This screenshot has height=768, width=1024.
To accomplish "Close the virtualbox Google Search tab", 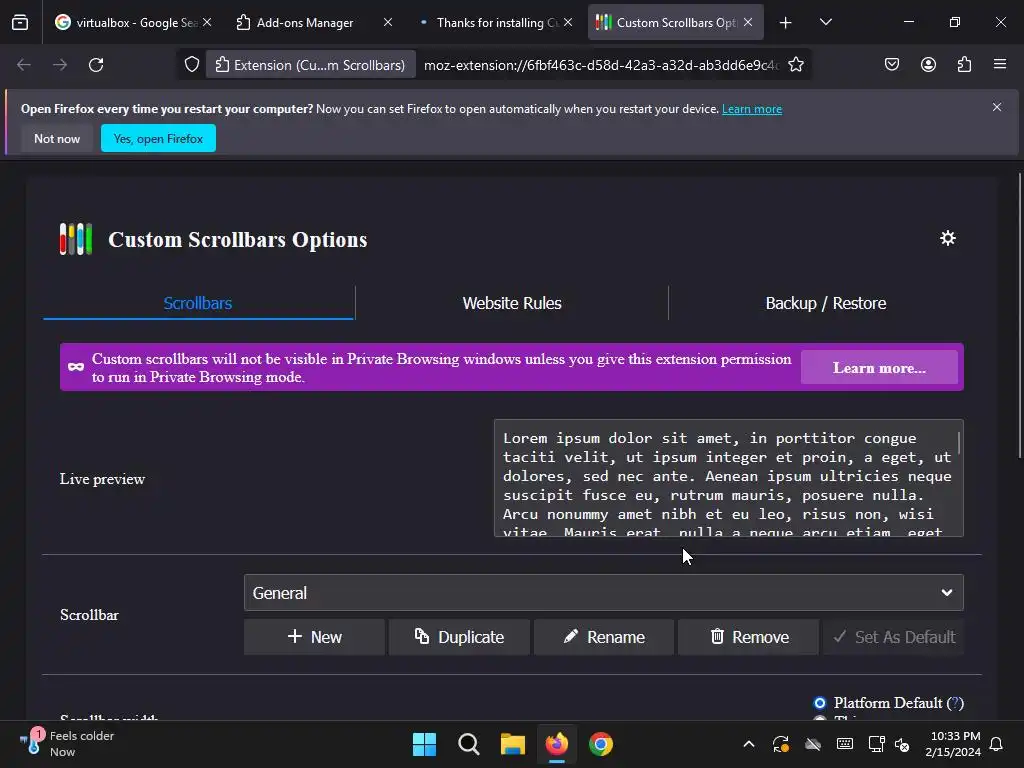I will (207, 22).
